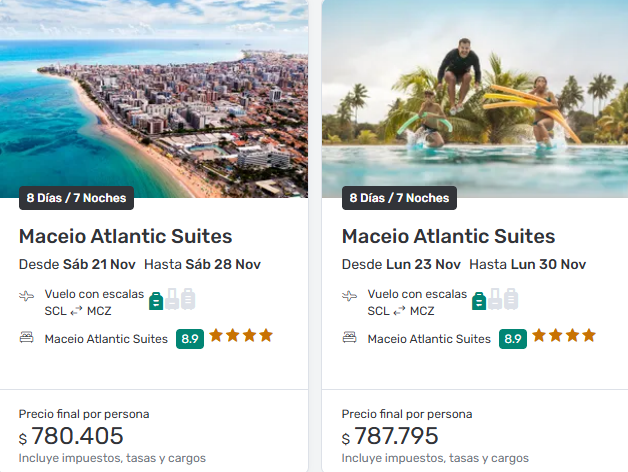This screenshot has height=472, width=628.
Task: Click the aerial beach city photo
Action: point(154,100)
